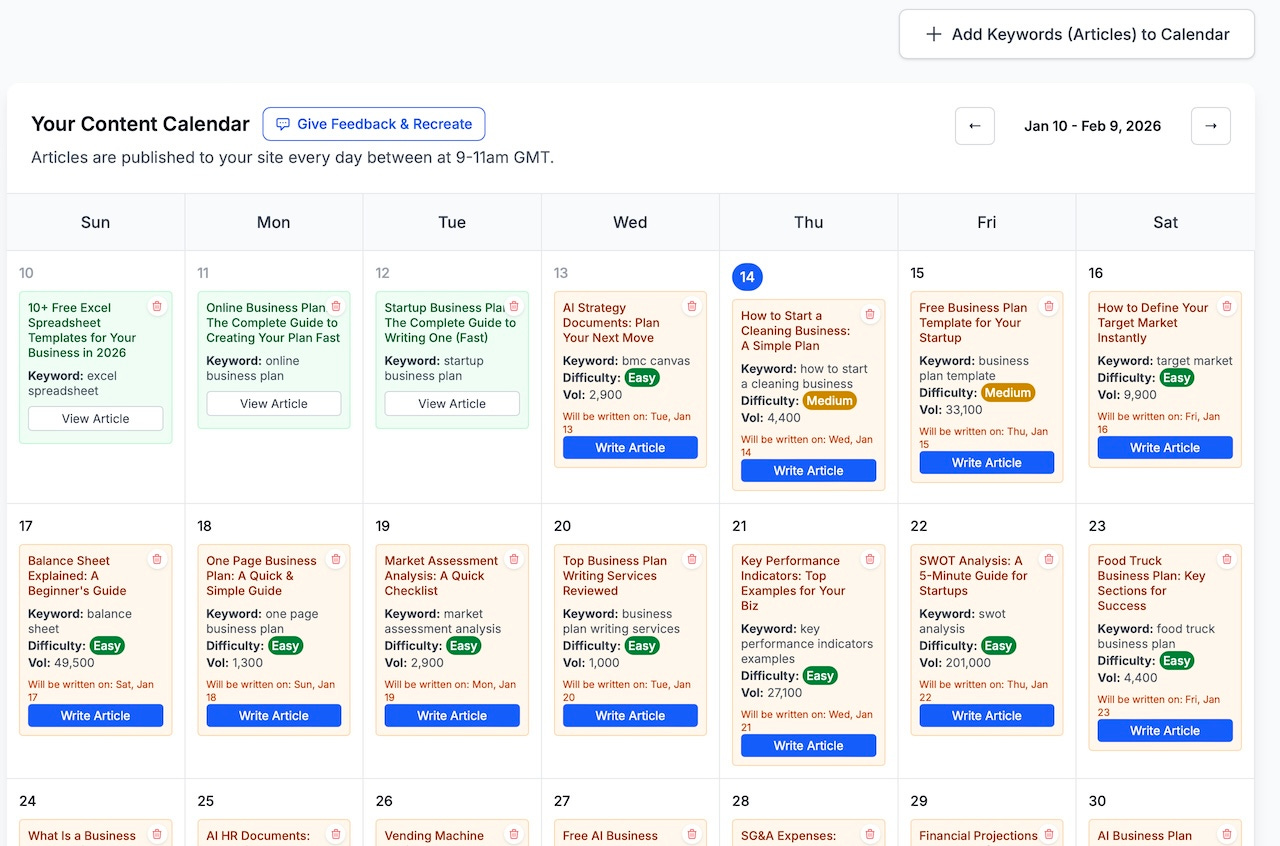The image size is (1280, 846).
Task: Write Article for business plan template keyword
Action: click(x=987, y=463)
